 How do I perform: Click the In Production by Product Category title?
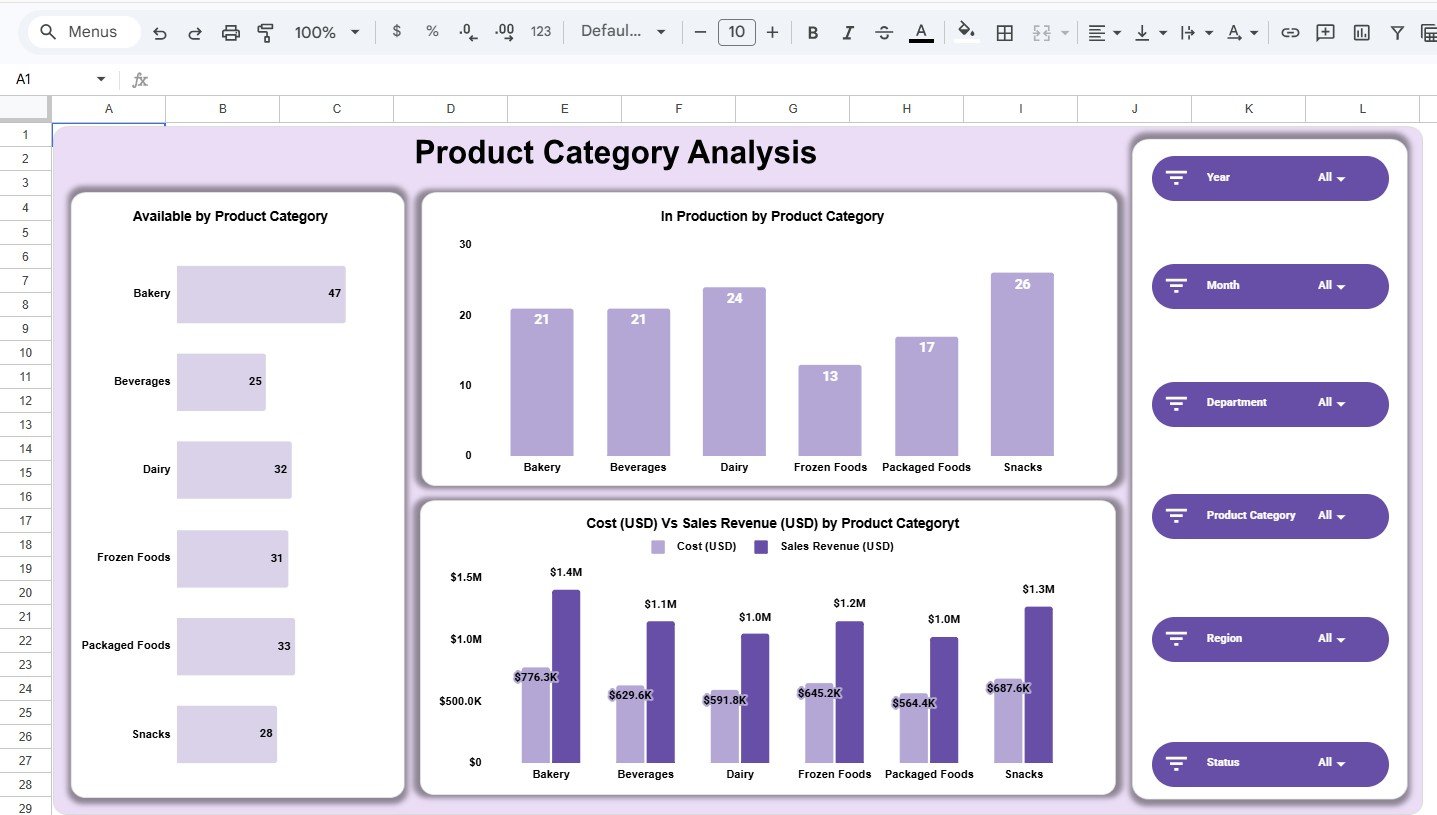tap(772, 216)
